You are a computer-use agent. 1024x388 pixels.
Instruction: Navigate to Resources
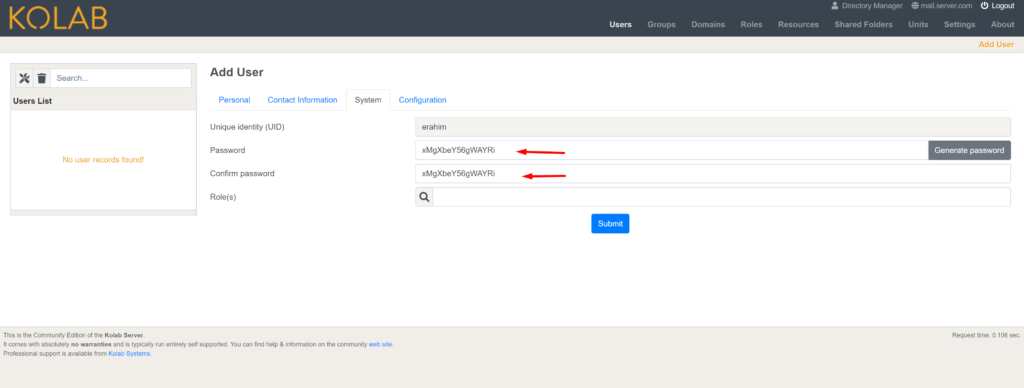point(798,25)
